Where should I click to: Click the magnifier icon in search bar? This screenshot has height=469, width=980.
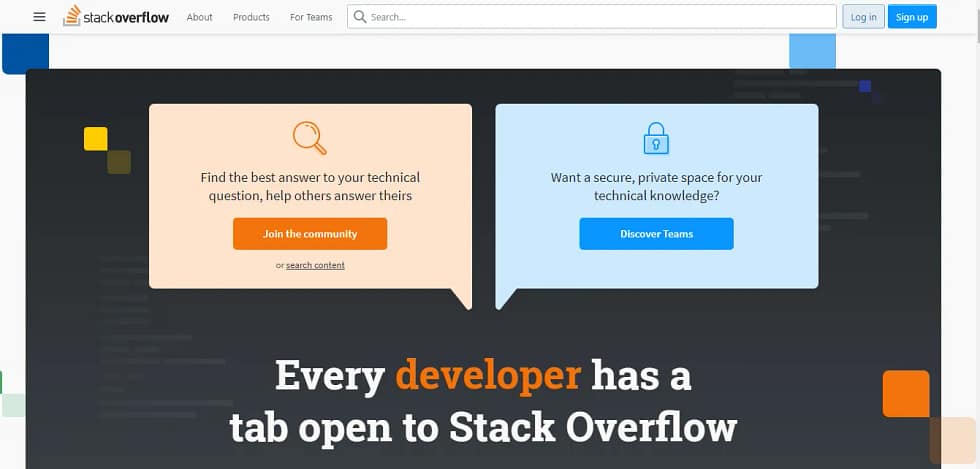tap(360, 17)
